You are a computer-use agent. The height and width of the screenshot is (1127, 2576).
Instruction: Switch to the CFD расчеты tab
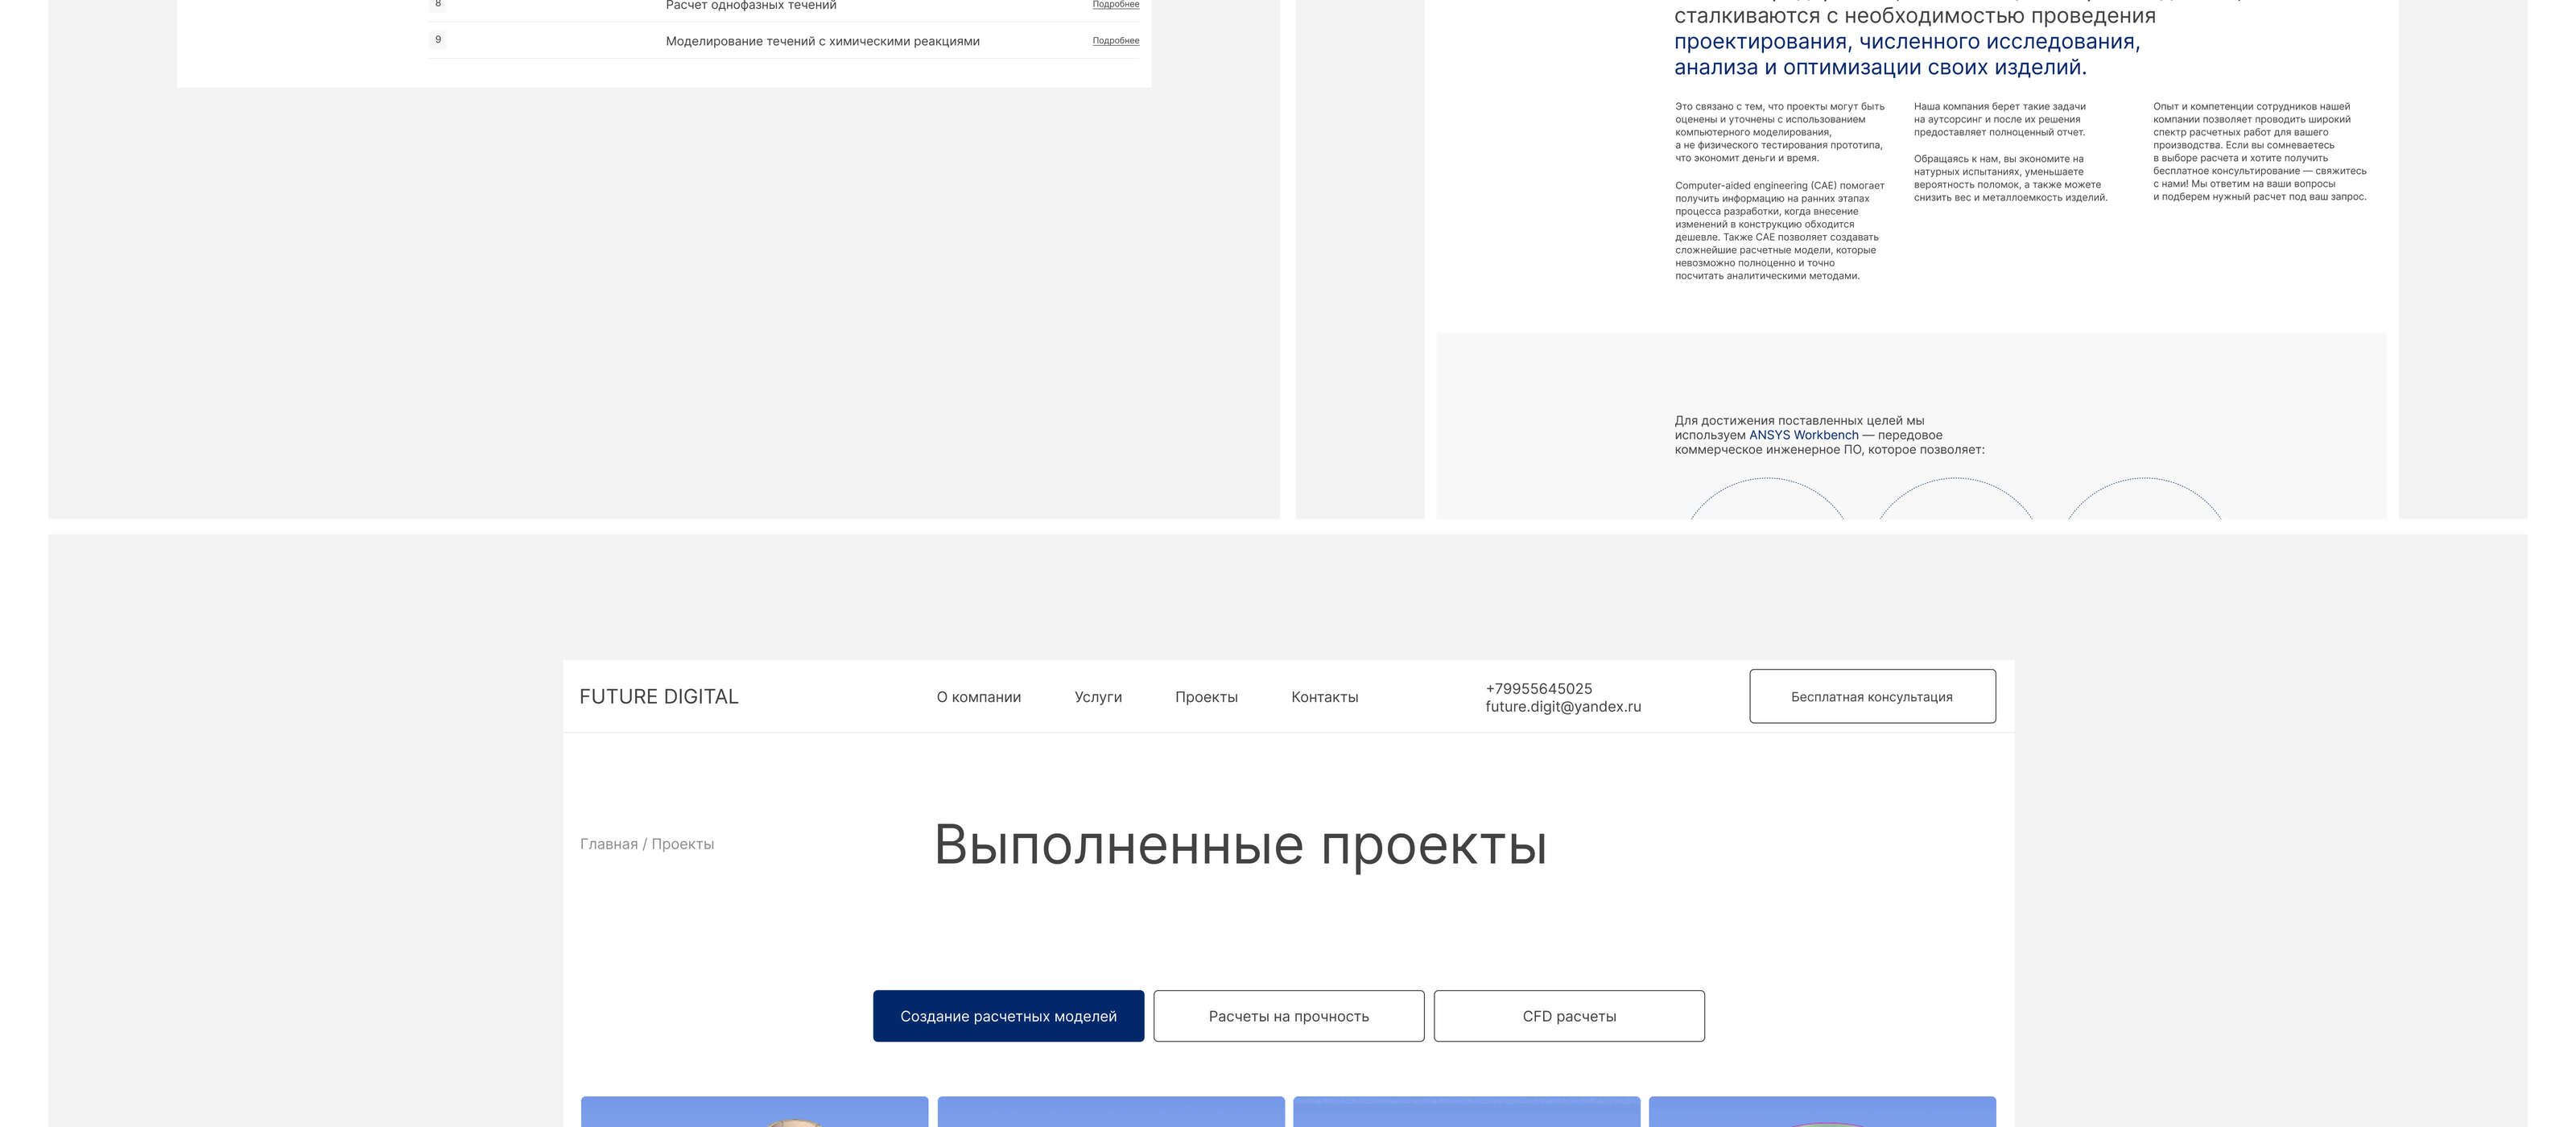[x=1568, y=1016]
